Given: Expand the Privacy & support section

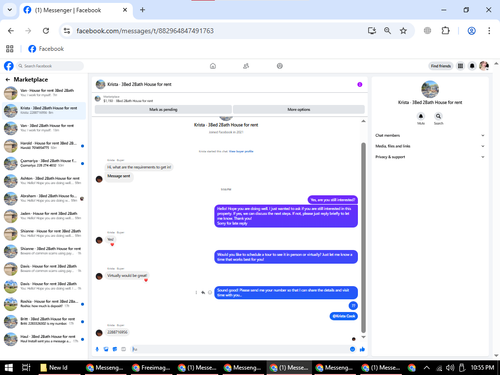Looking at the screenshot, I should [430, 157].
